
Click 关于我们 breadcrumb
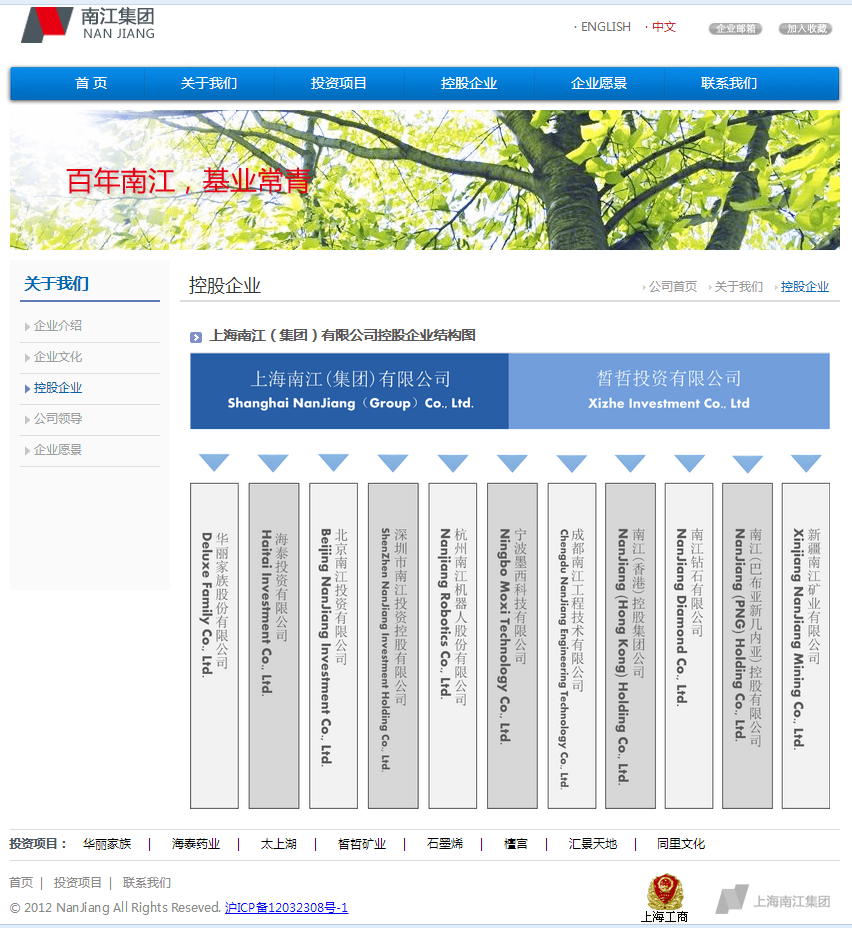click(x=738, y=286)
